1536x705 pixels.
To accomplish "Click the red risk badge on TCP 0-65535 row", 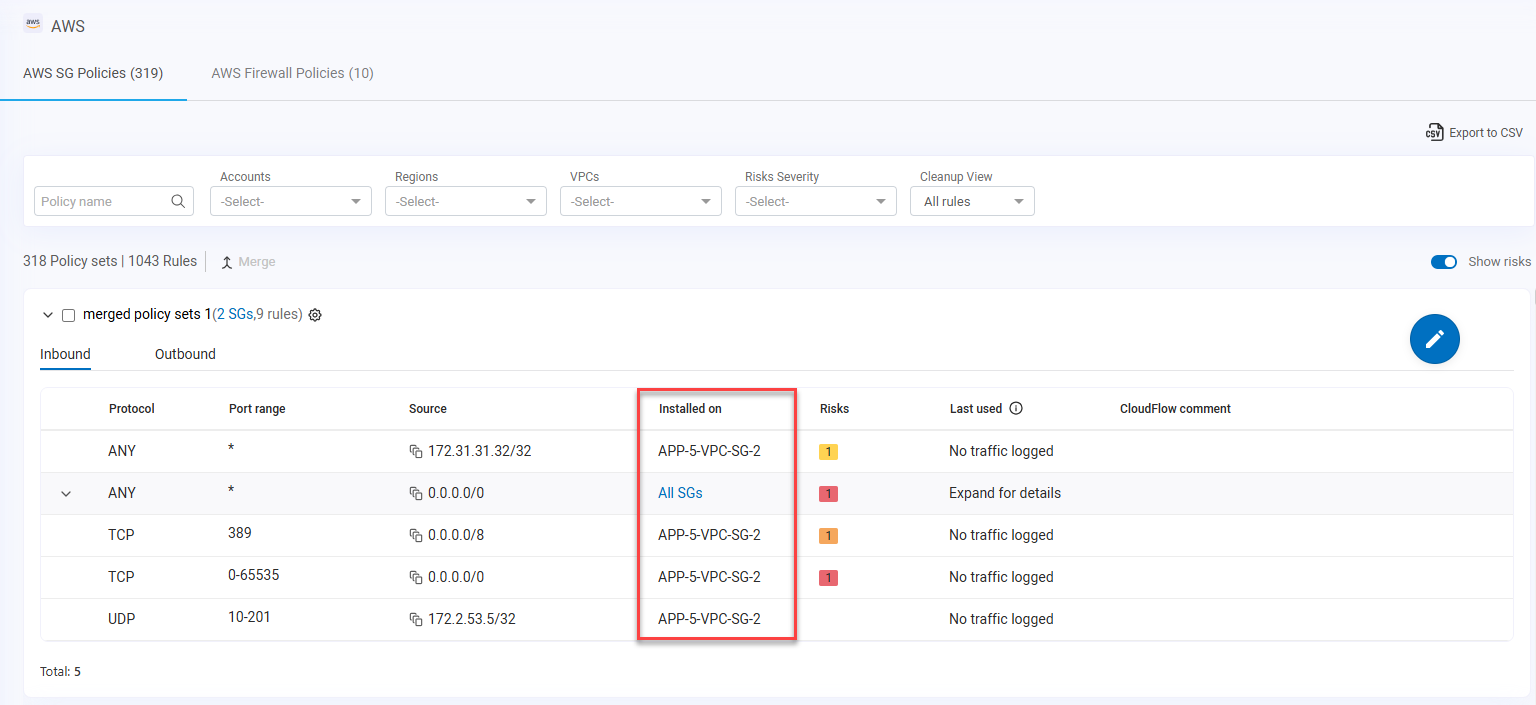I will [x=828, y=578].
